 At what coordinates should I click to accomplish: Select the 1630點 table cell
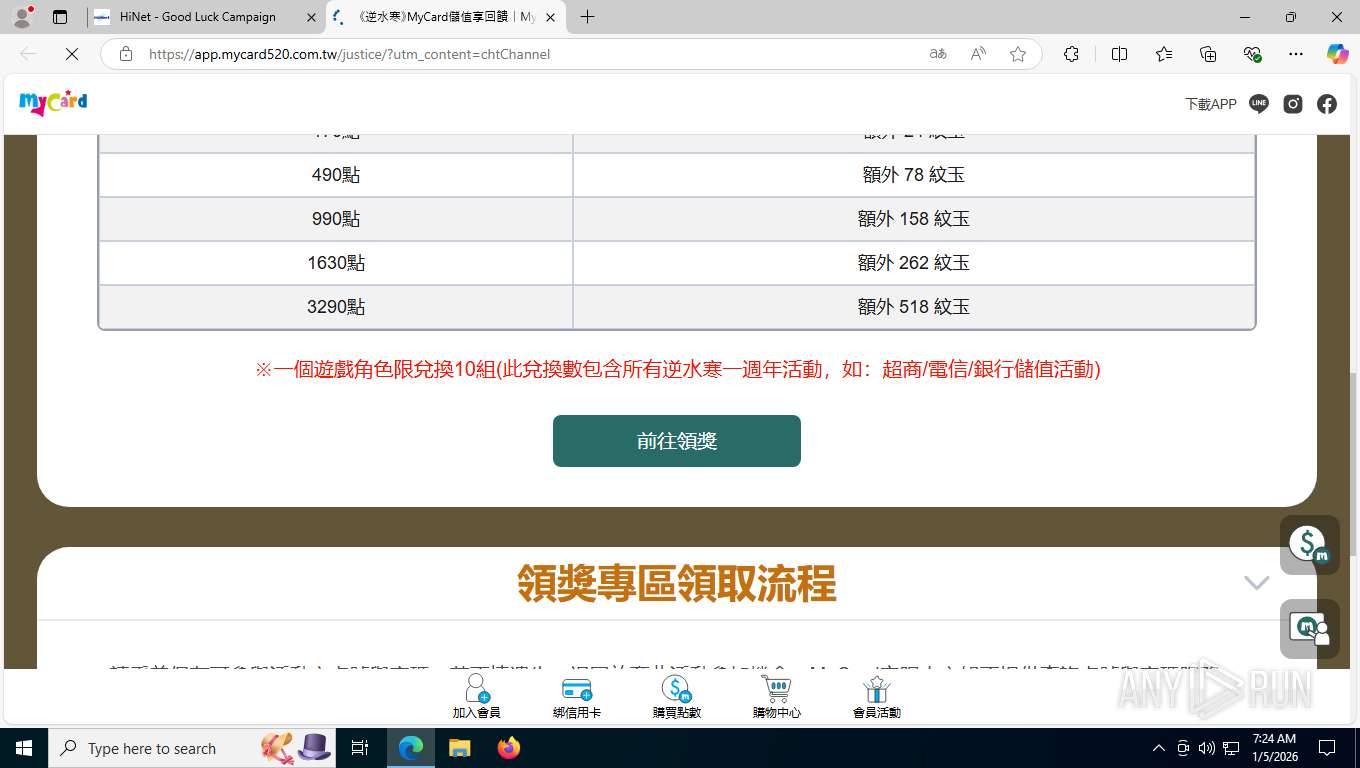click(x=336, y=263)
